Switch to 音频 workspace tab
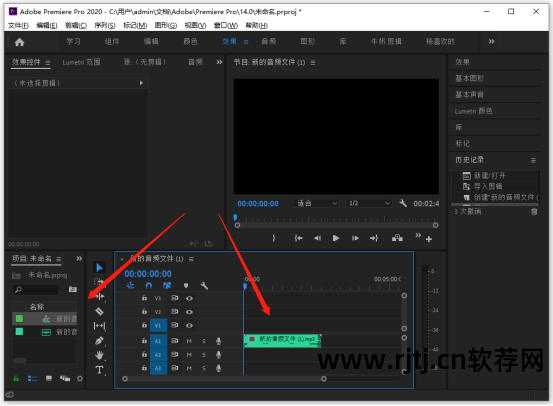This screenshot has height=406, width=553. click(269, 42)
